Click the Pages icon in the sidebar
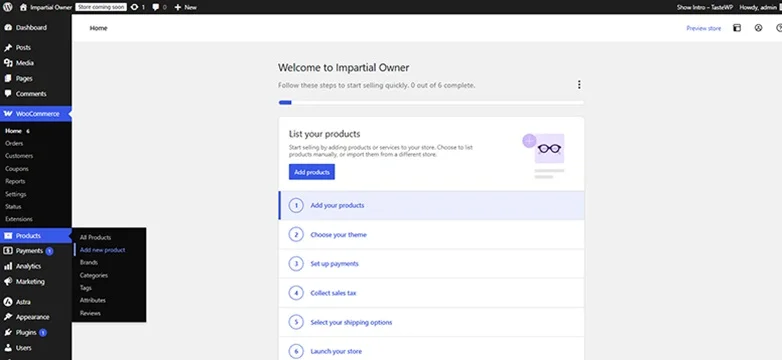Image resolution: width=782 pixels, height=360 pixels. tap(7, 78)
